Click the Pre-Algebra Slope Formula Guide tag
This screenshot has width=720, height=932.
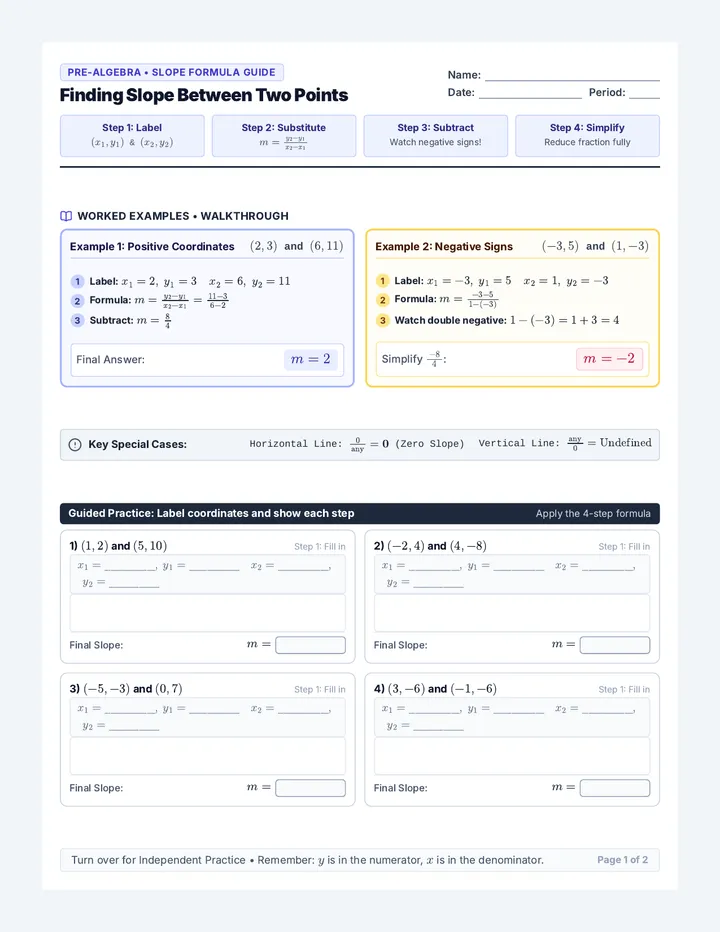coord(172,73)
